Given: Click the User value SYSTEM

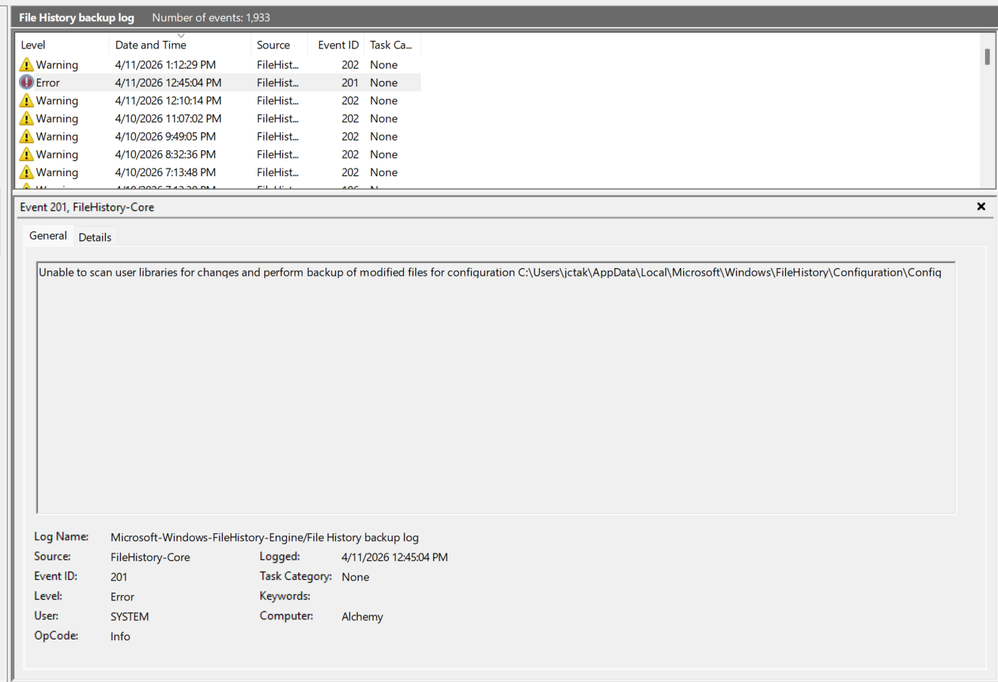Looking at the screenshot, I should 129,616.
